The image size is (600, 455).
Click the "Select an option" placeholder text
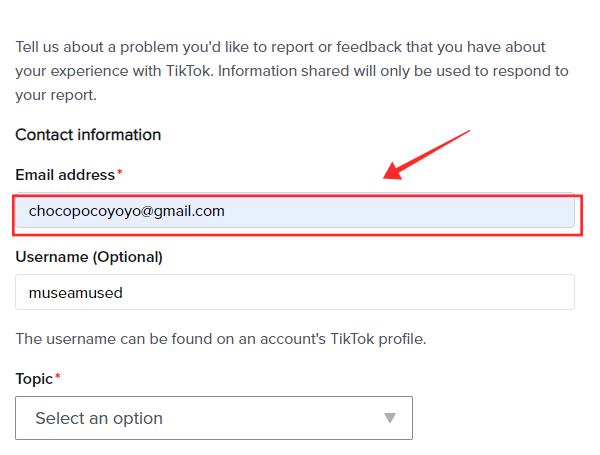click(99, 418)
